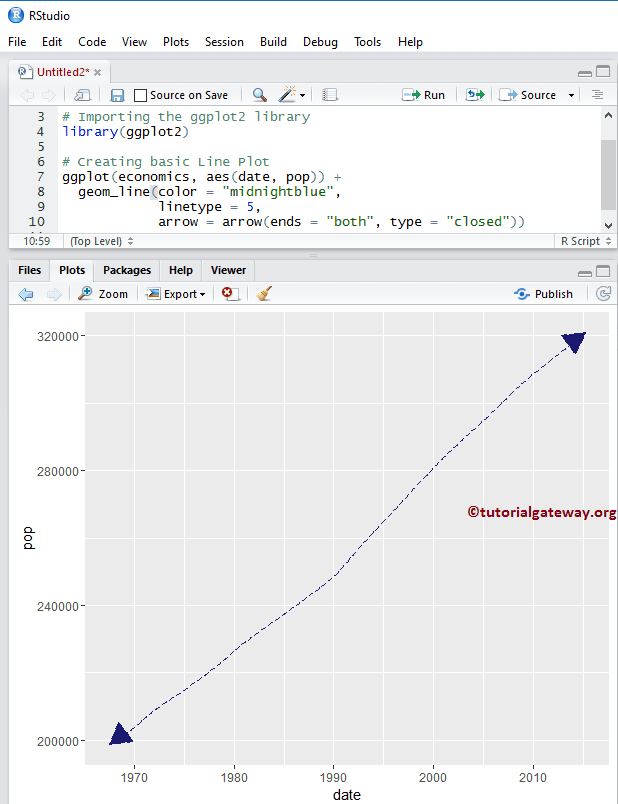Maximize the Plots pane

[603, 271]
